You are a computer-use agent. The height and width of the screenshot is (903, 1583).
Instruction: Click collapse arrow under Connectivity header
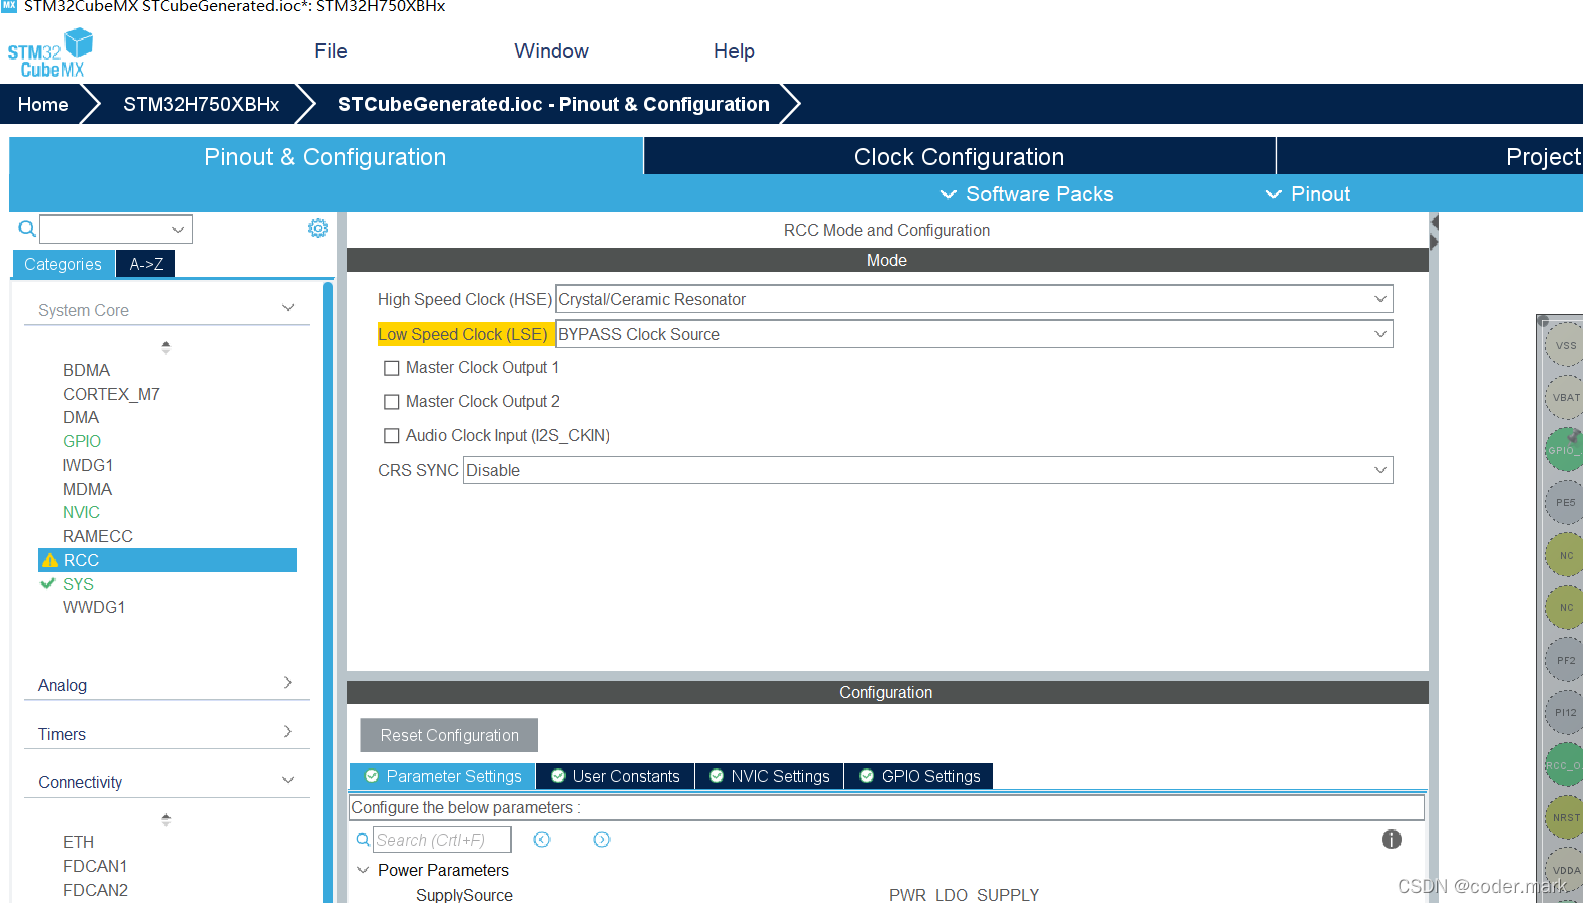[x=166, y=819]
